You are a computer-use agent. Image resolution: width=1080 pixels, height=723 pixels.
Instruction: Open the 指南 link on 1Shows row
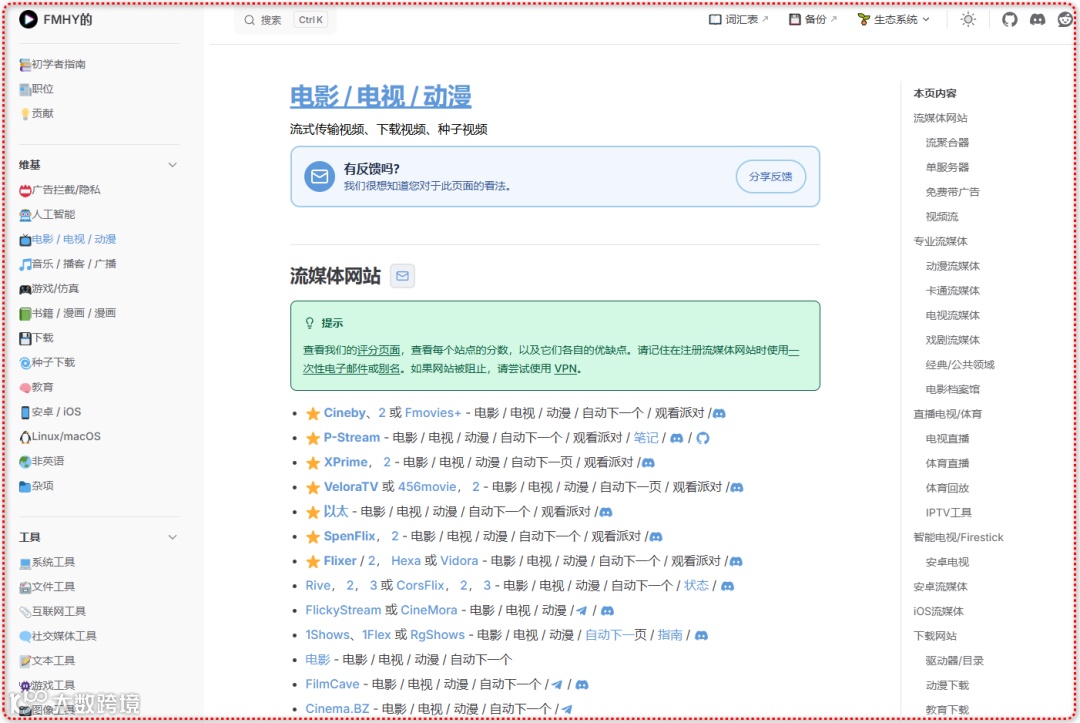(x=669, y=636)
